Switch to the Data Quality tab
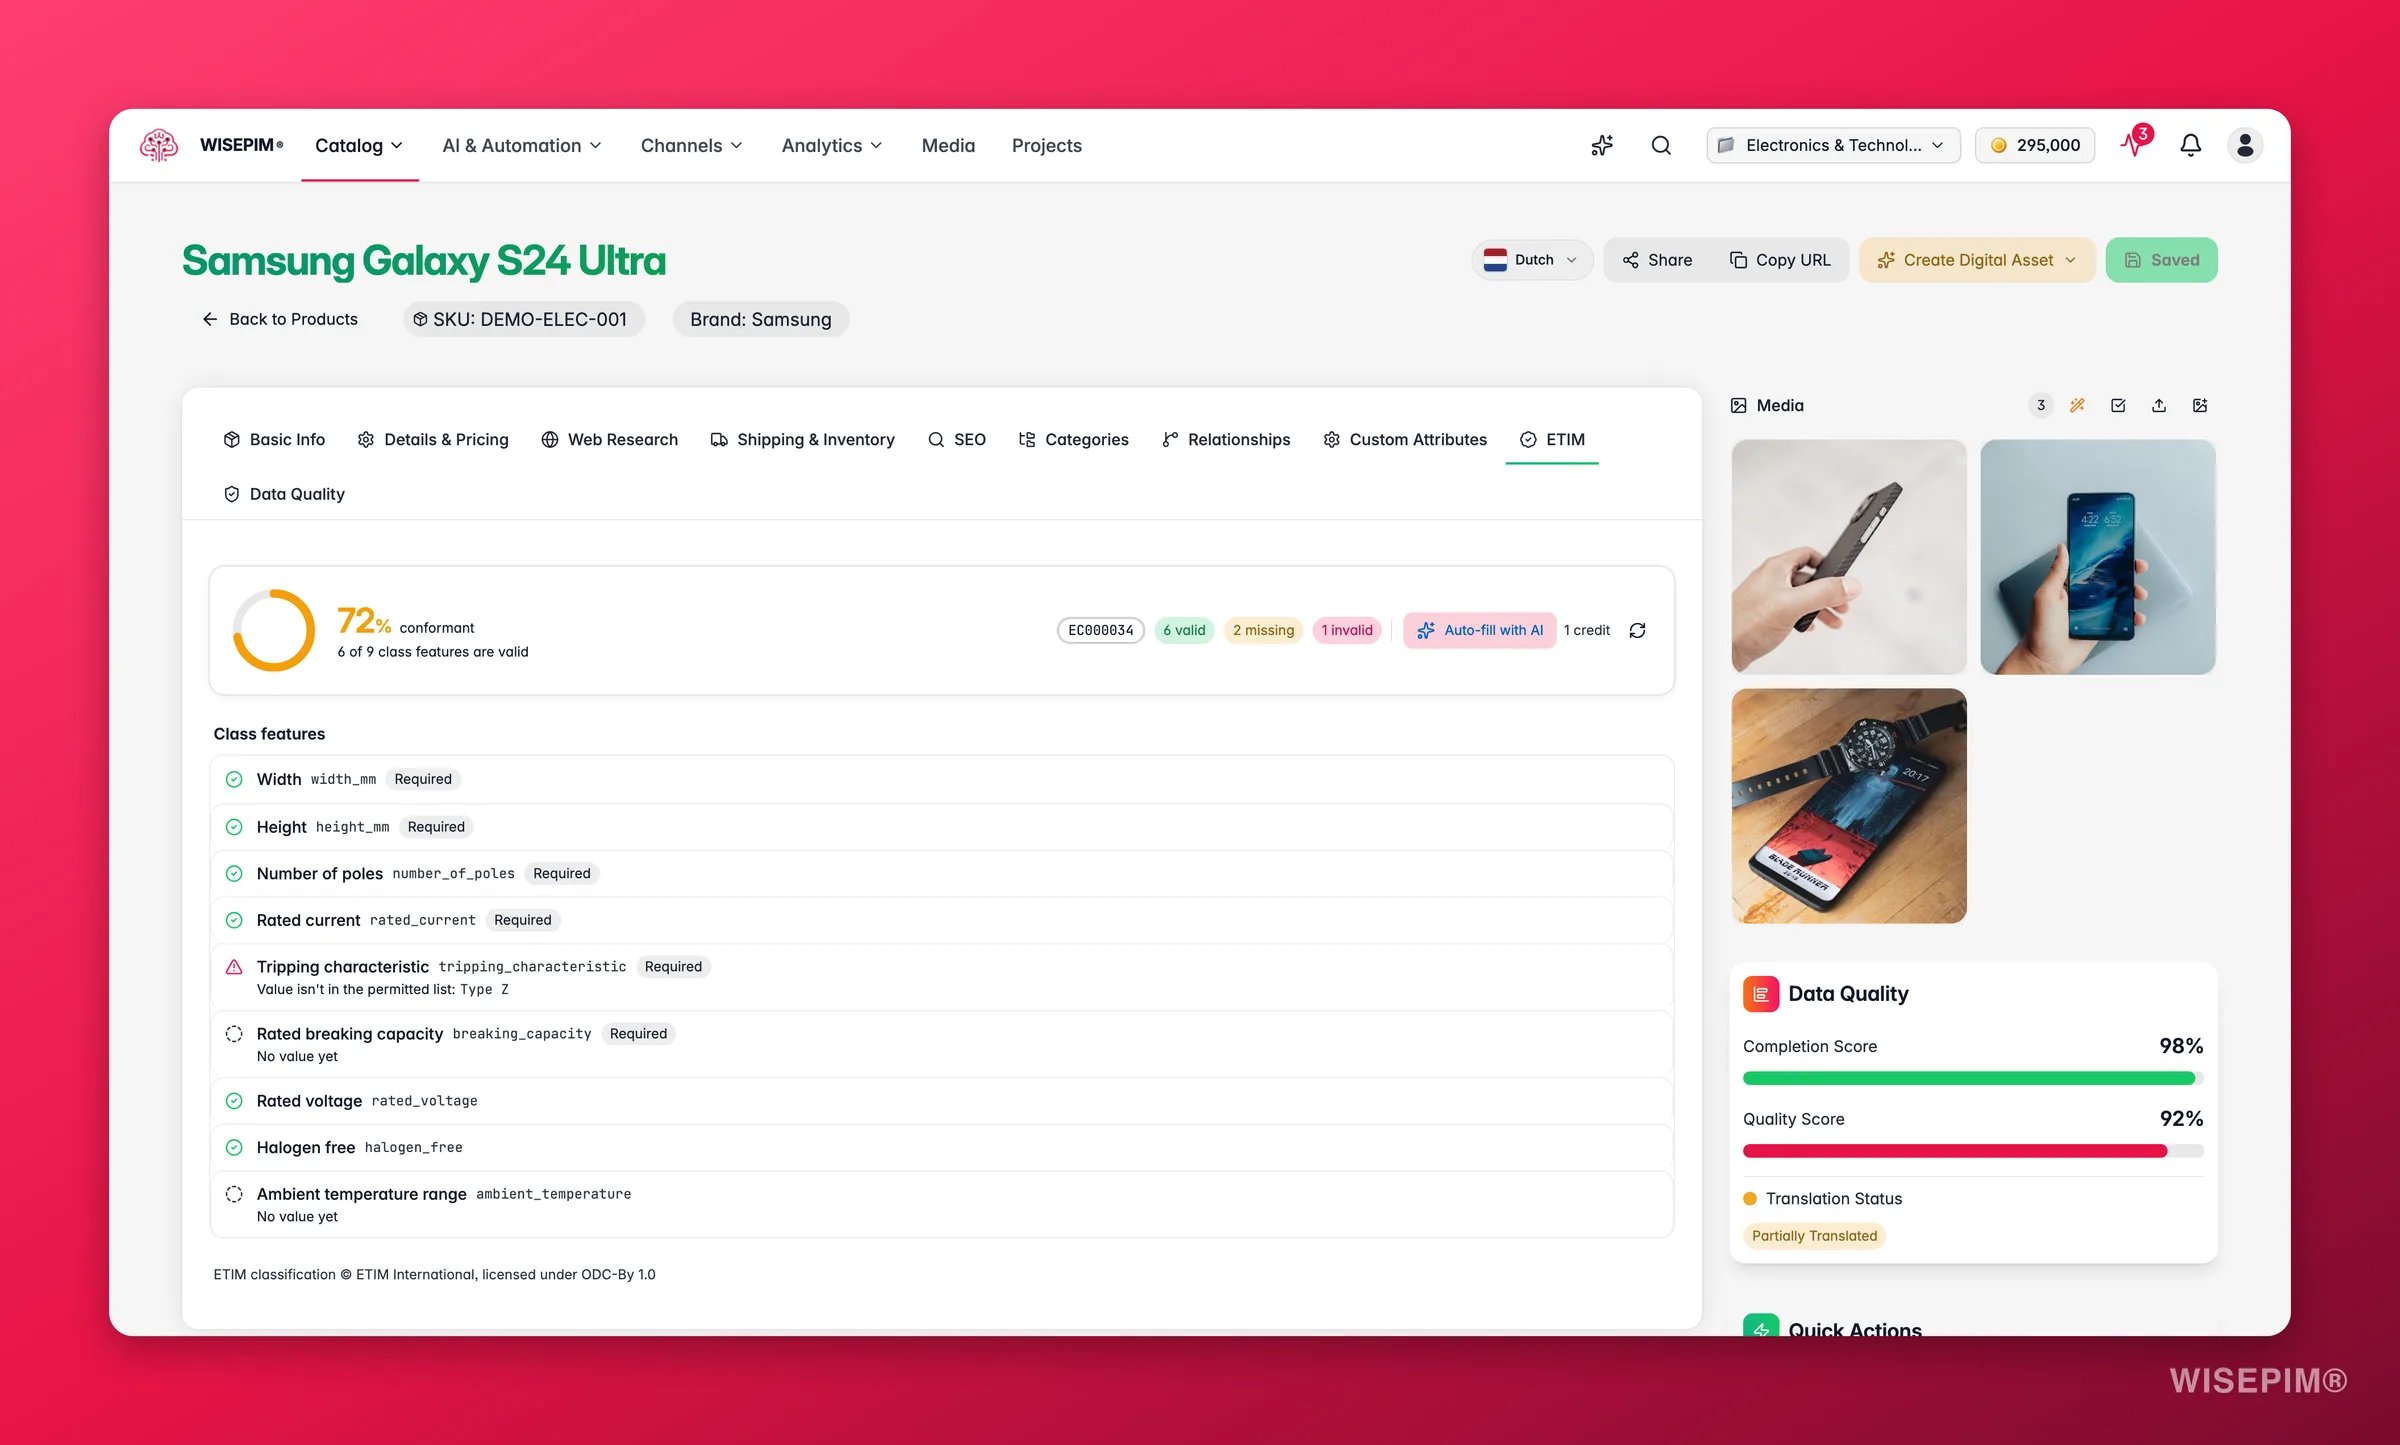Screen dimensions: 2400x1445 point(284,494)
